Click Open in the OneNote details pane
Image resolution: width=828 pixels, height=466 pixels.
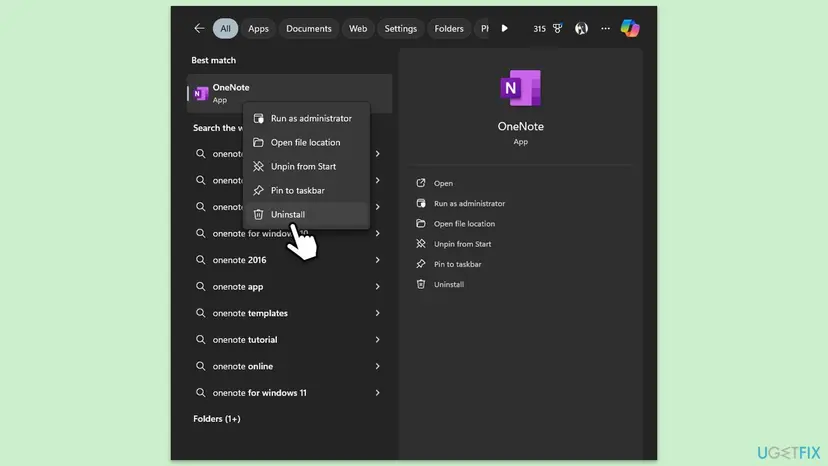click(x=443, y=183)
